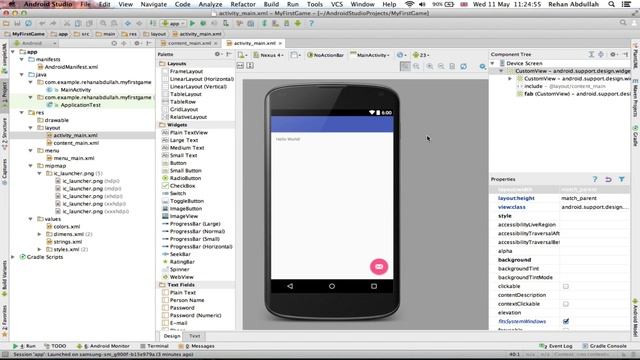This screenshot has height=360, width=640.
Task: Expand the dimens.xml group
Action: click(40, 234)
